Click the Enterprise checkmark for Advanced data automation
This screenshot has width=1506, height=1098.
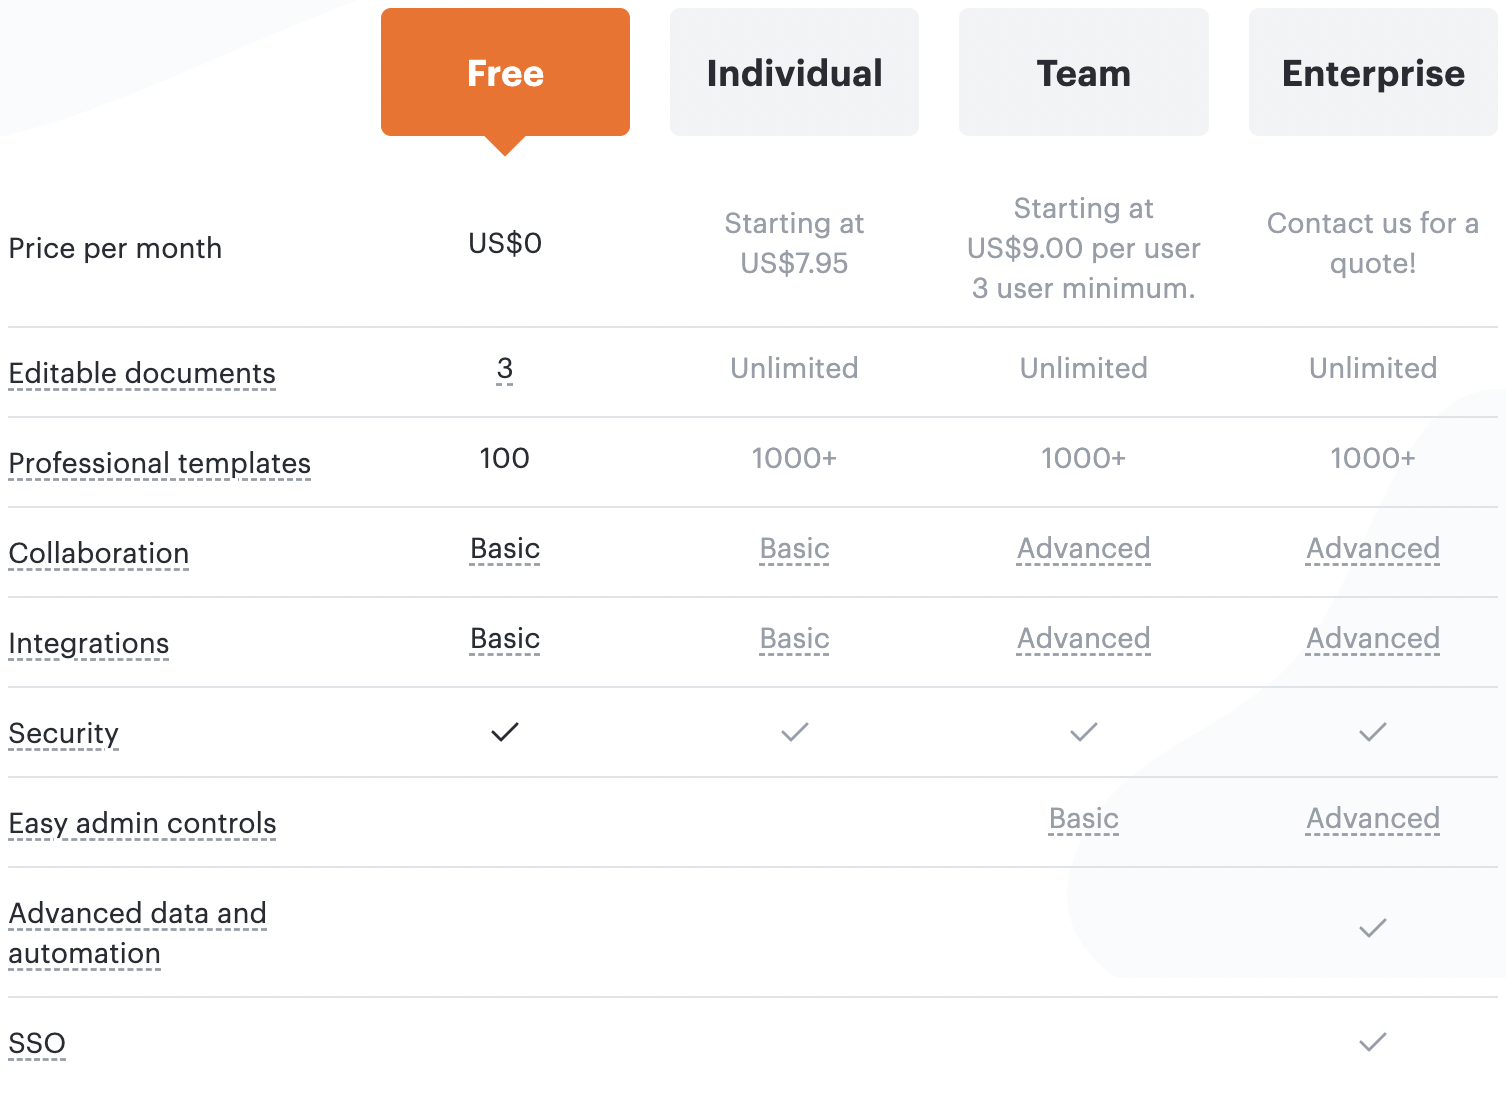pos(1373,928)
